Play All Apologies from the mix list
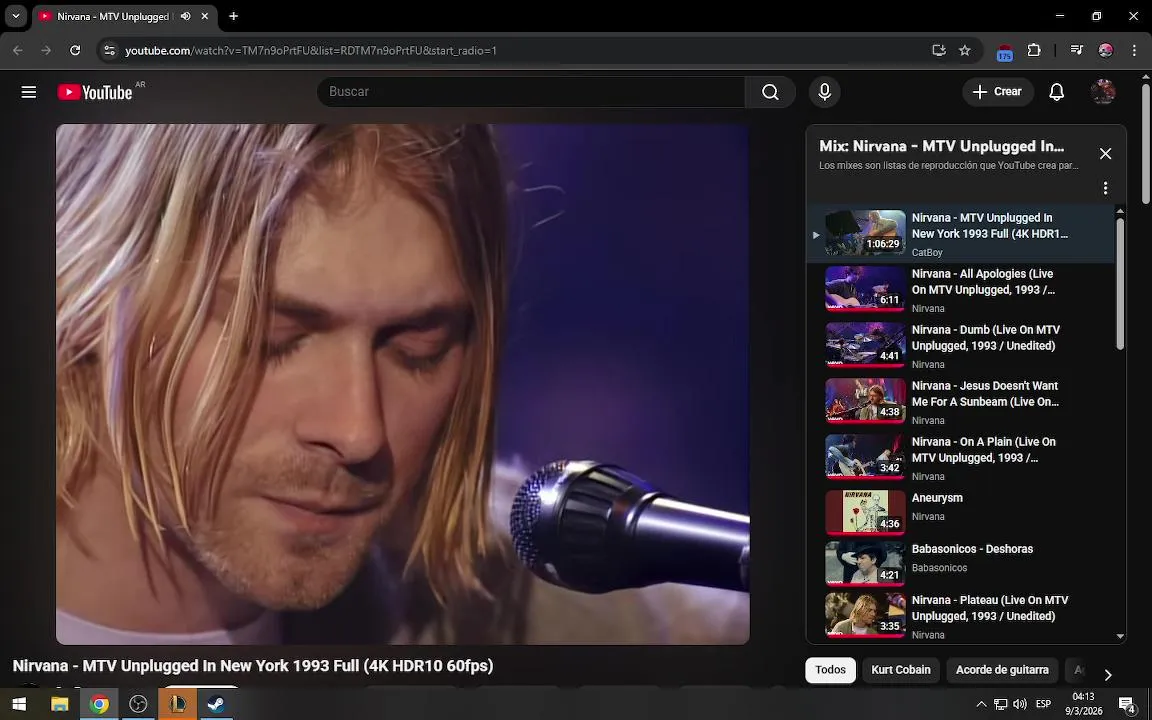Image resolution: width=1152 pixels, height=720 pixels. [960, 289]
